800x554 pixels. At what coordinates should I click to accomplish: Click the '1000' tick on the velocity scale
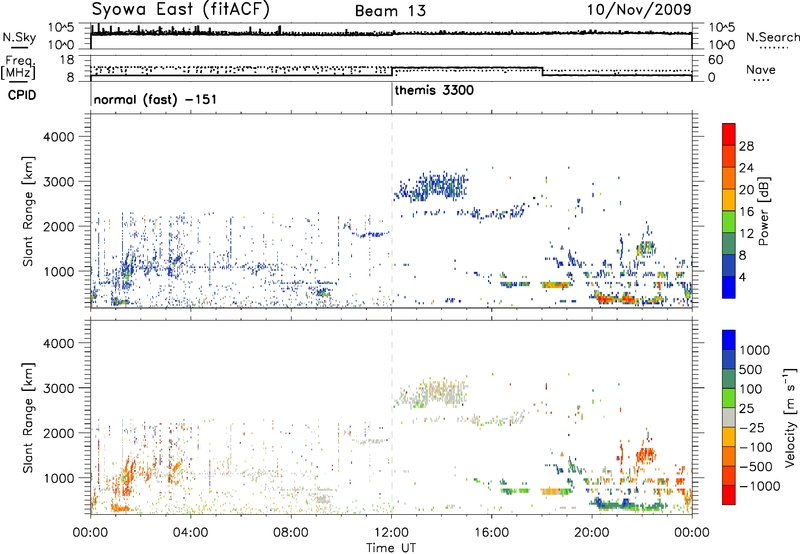[755, 350]
